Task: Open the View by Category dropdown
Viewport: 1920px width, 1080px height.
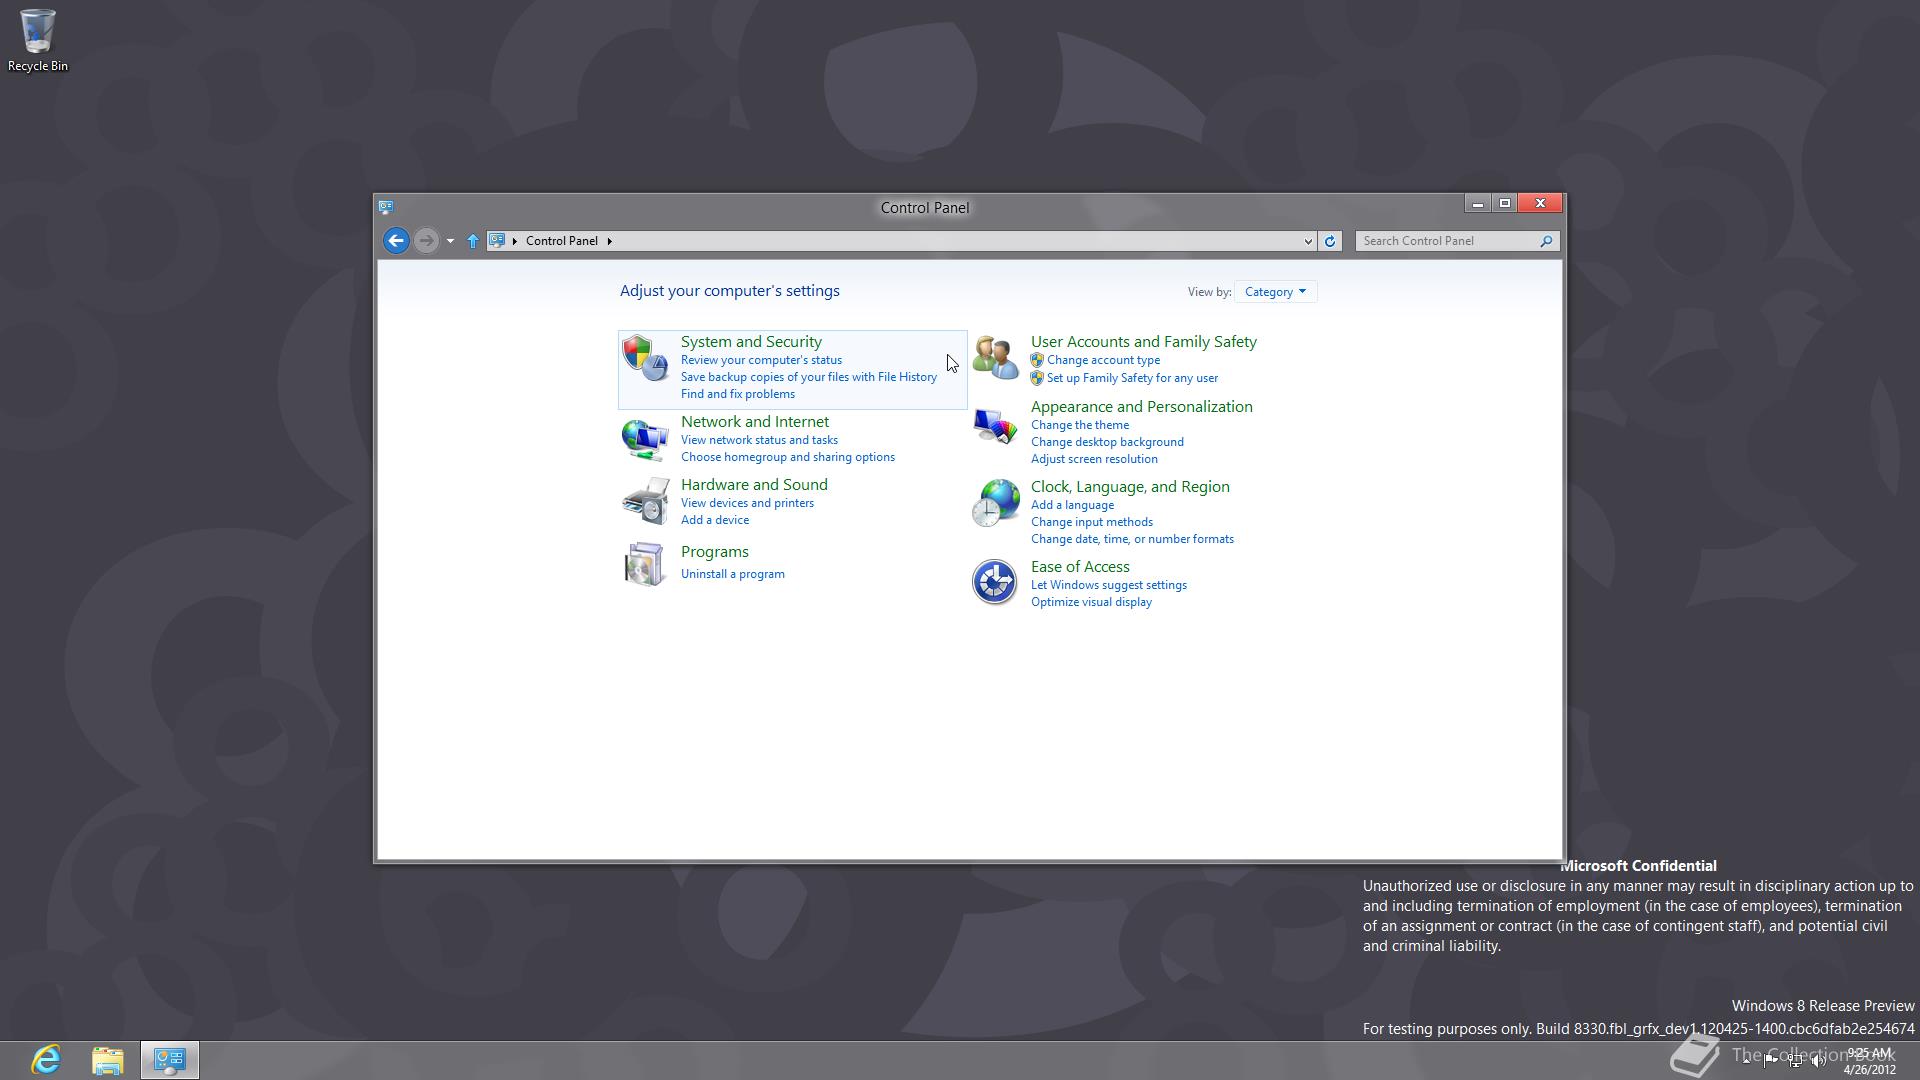Action: click(x=1276, y=292)
